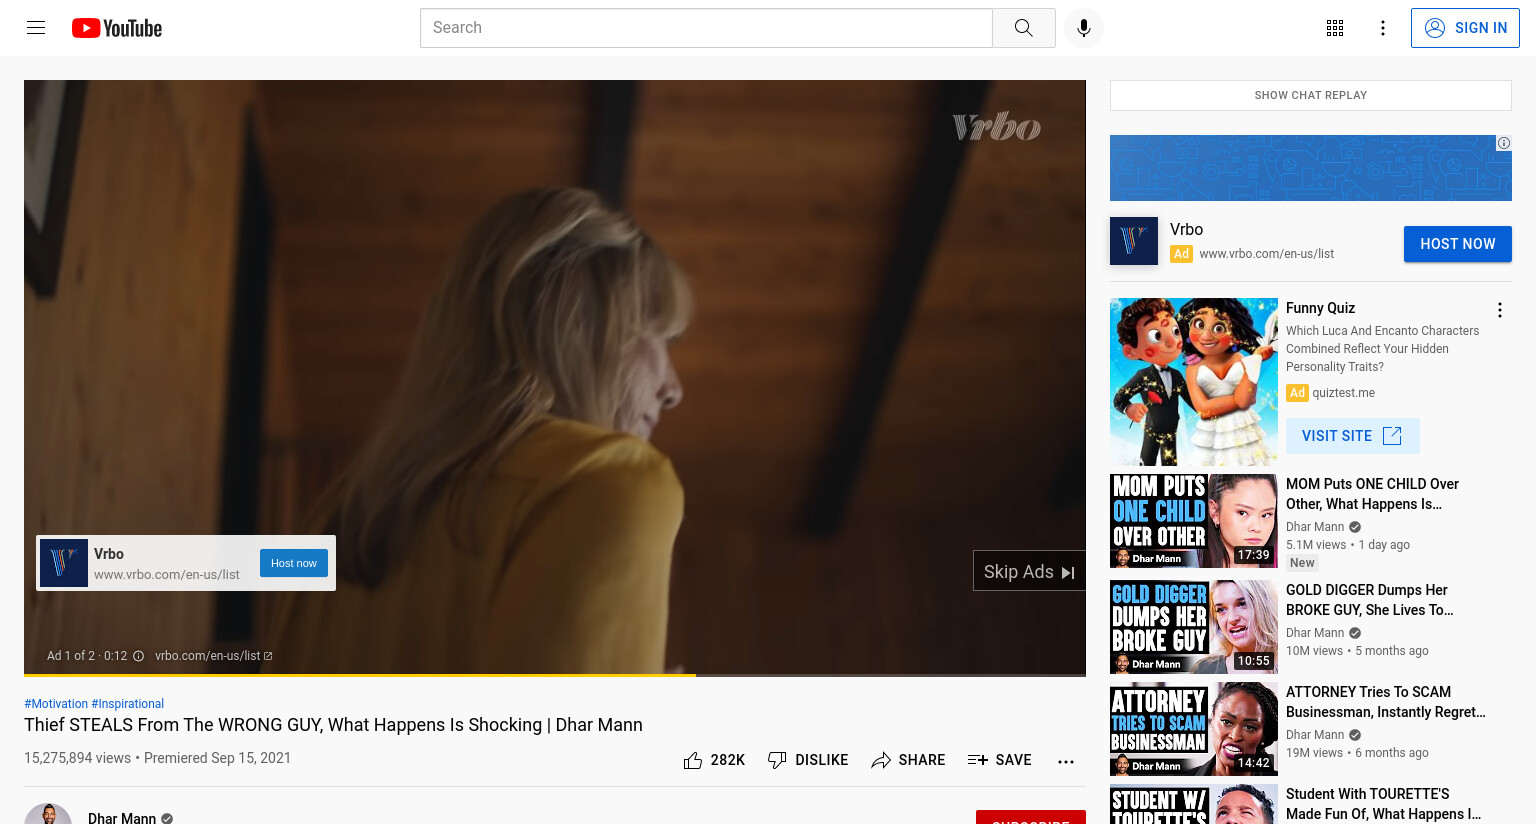
Task: Open Funny Quiz ad title
Action: coord(1321,308)
